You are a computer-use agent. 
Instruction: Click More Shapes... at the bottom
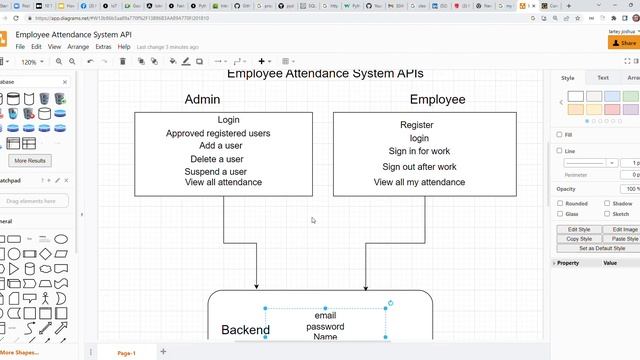click(x=19, y=352)
